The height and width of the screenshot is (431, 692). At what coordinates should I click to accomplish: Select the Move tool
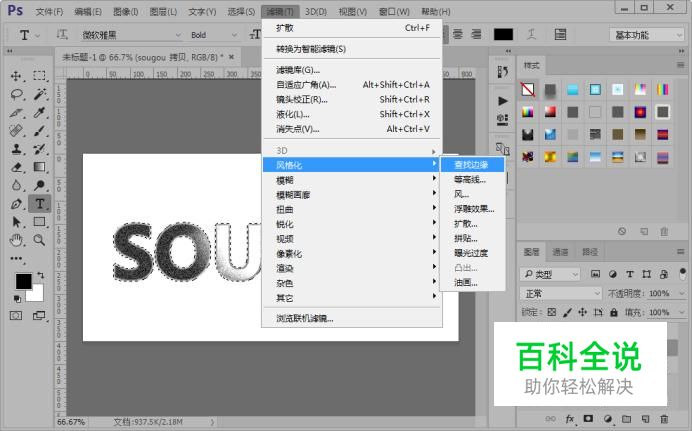[x=16, y=76]
